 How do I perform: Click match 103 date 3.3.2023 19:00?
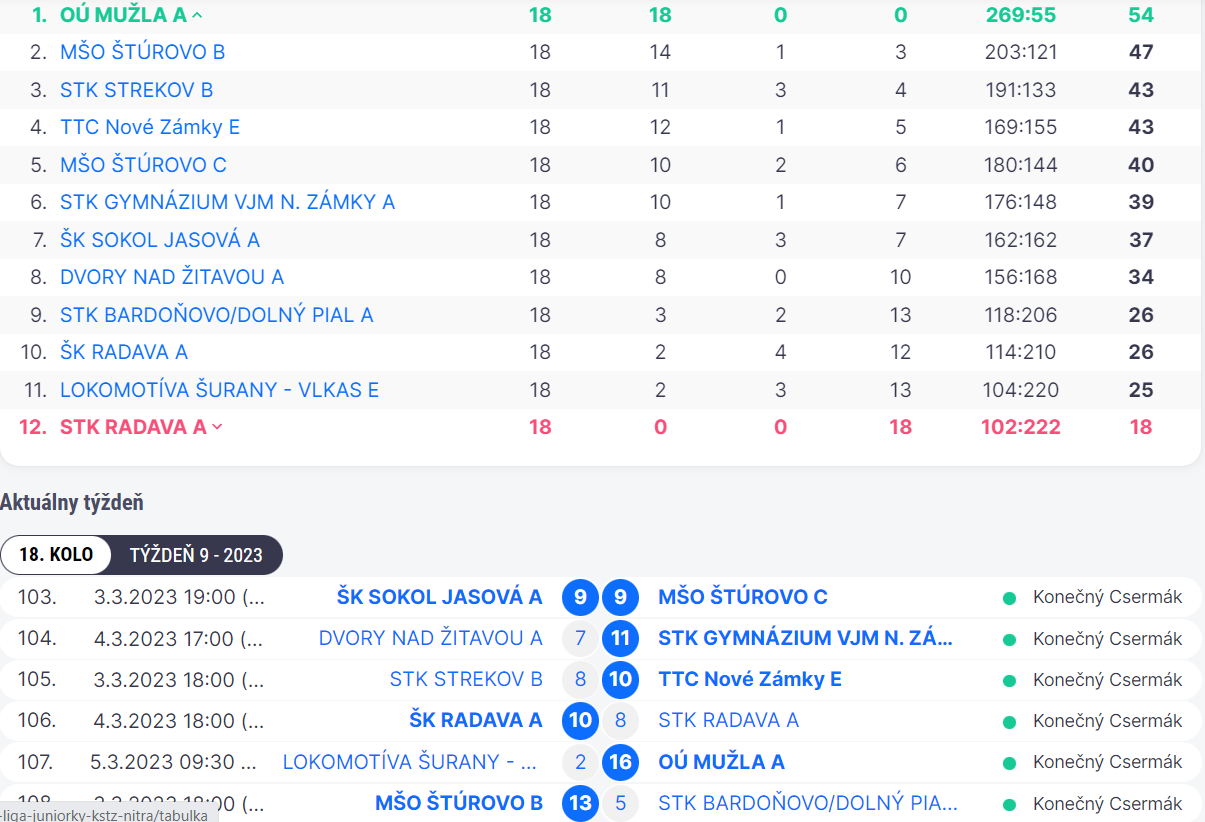tap(179, 597)
